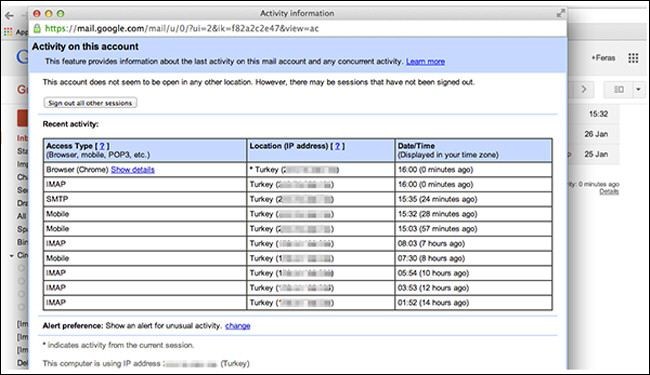Click Show details link for Browser (Chrome)

[133, 169]
